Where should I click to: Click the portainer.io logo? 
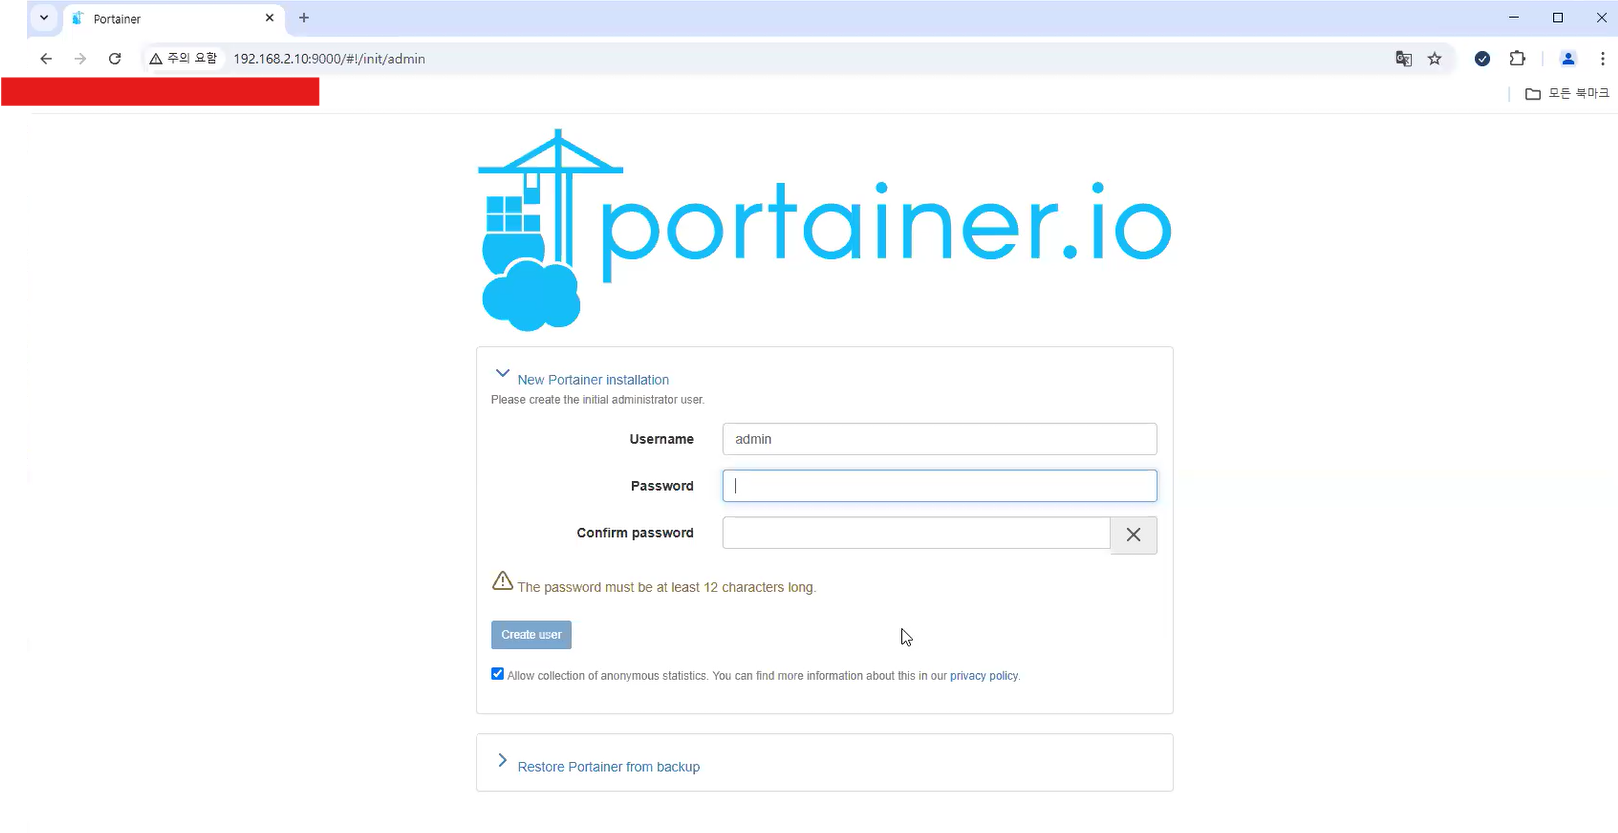825,230
